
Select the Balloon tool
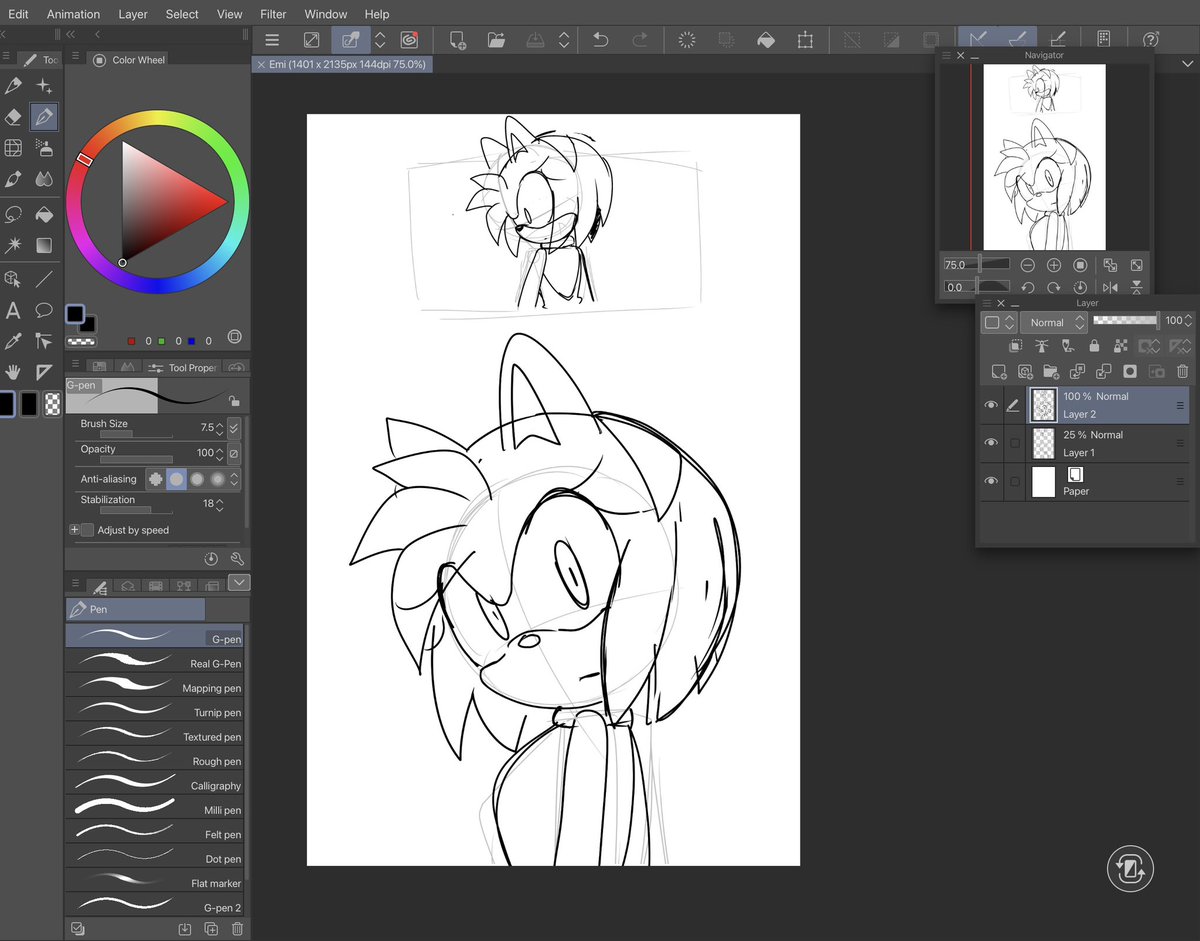click(44, 310)
